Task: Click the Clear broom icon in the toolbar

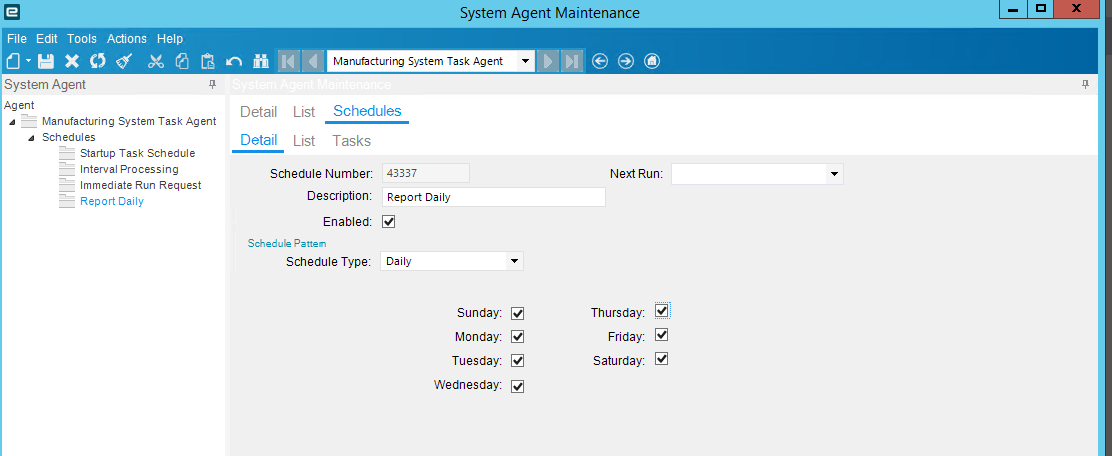Action: 124,61
